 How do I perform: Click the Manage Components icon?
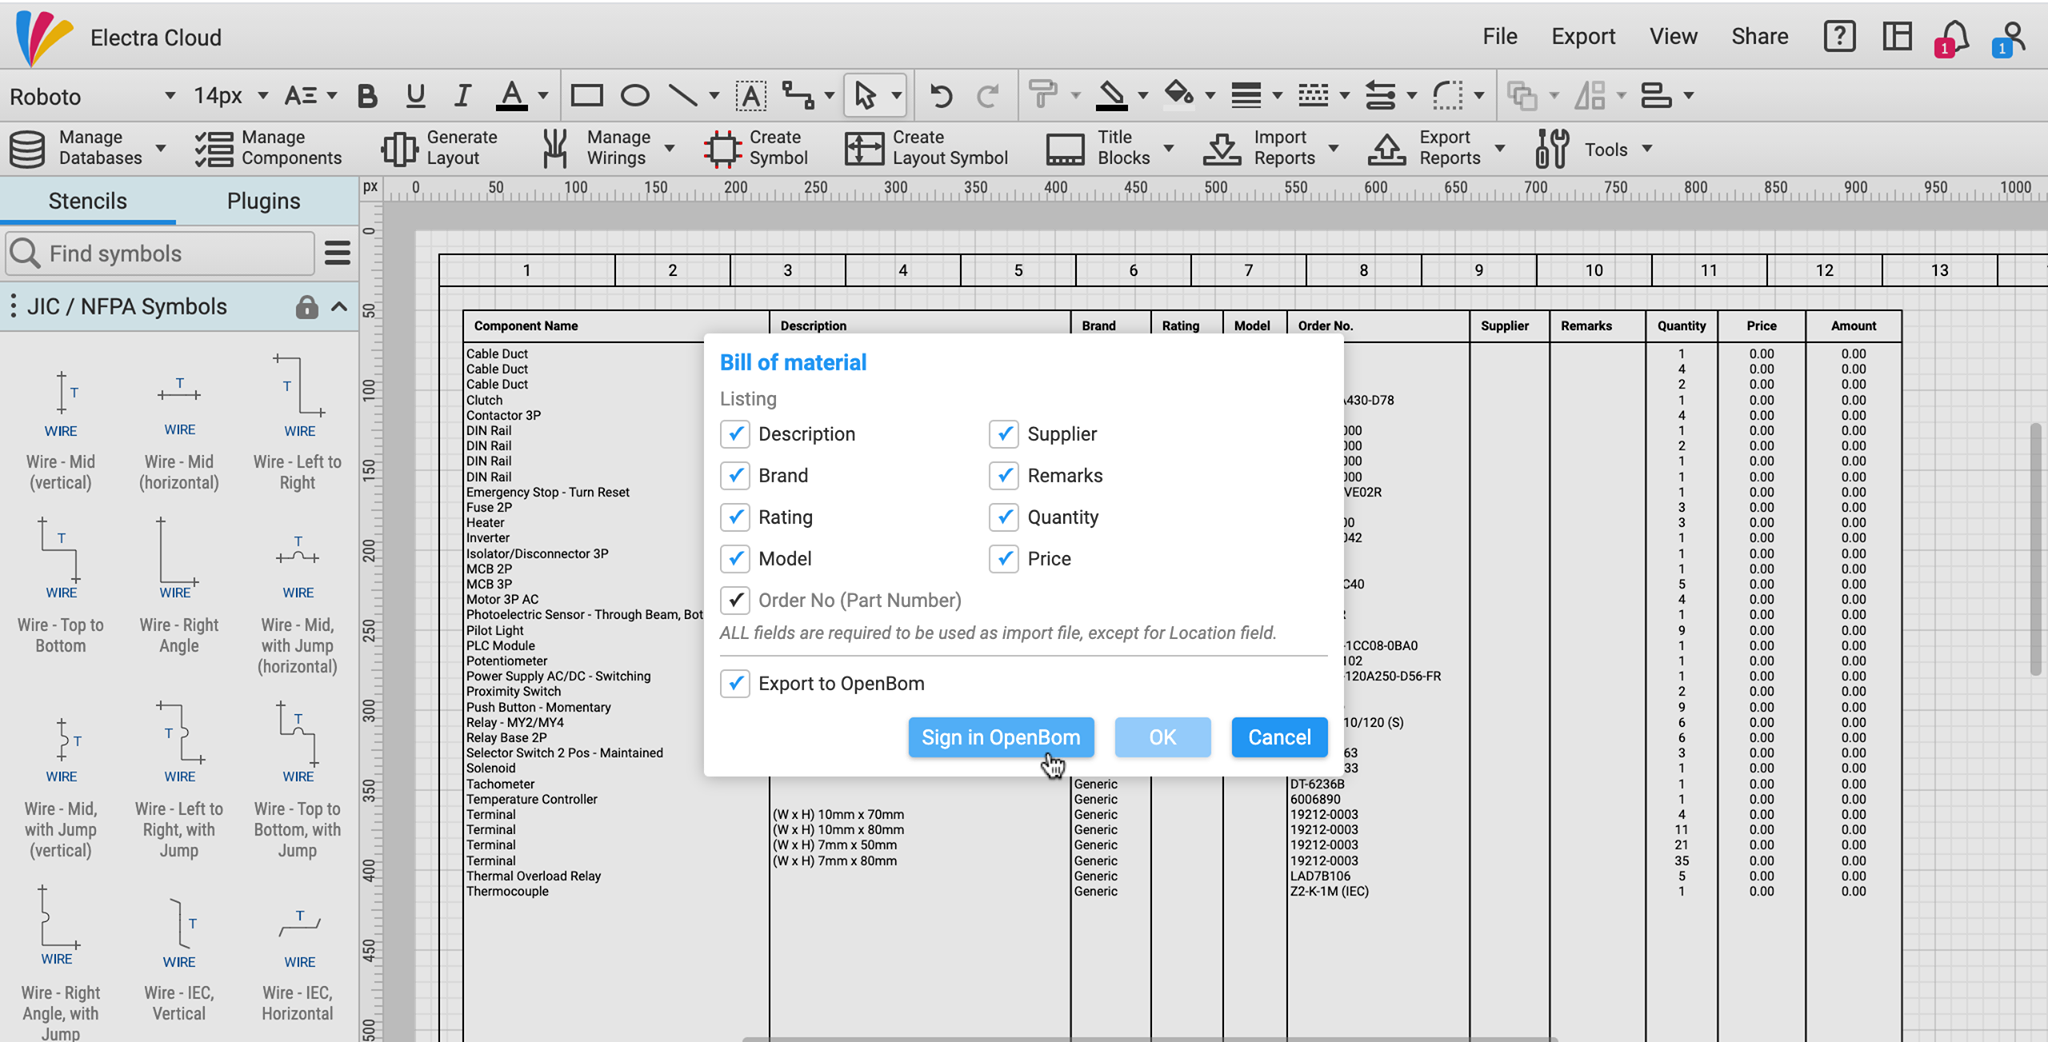[x=214, y=149]
